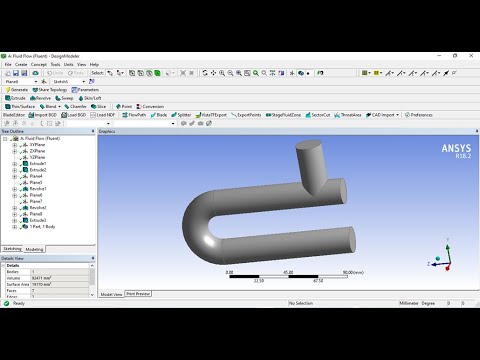Expand the XYPlane tree node

pos(14,145)
